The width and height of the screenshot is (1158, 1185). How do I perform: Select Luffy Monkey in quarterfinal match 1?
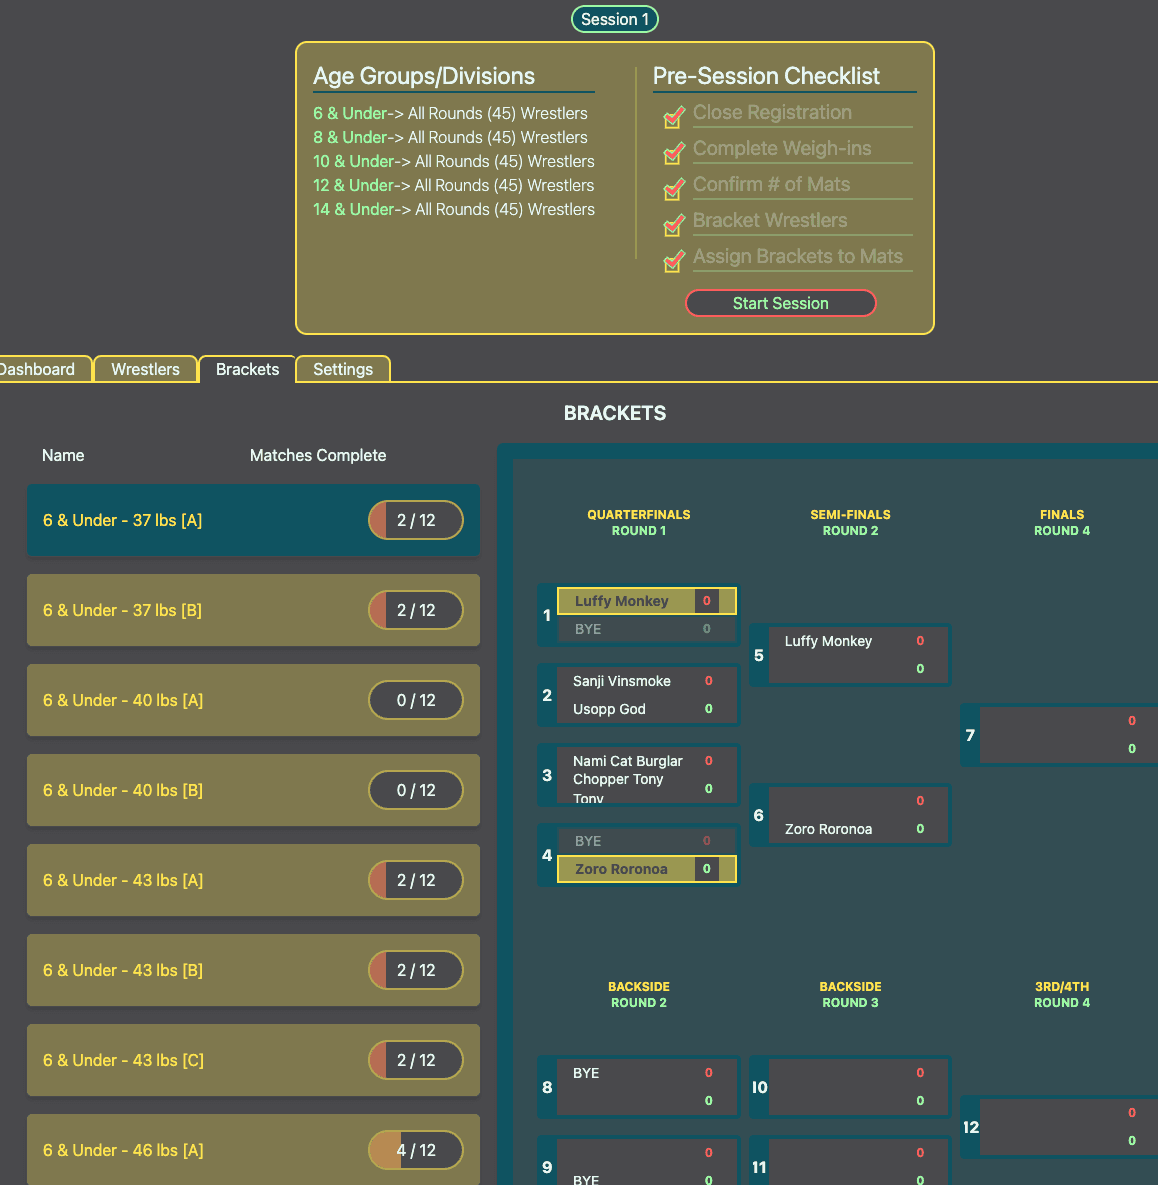[x=621, y=601]
